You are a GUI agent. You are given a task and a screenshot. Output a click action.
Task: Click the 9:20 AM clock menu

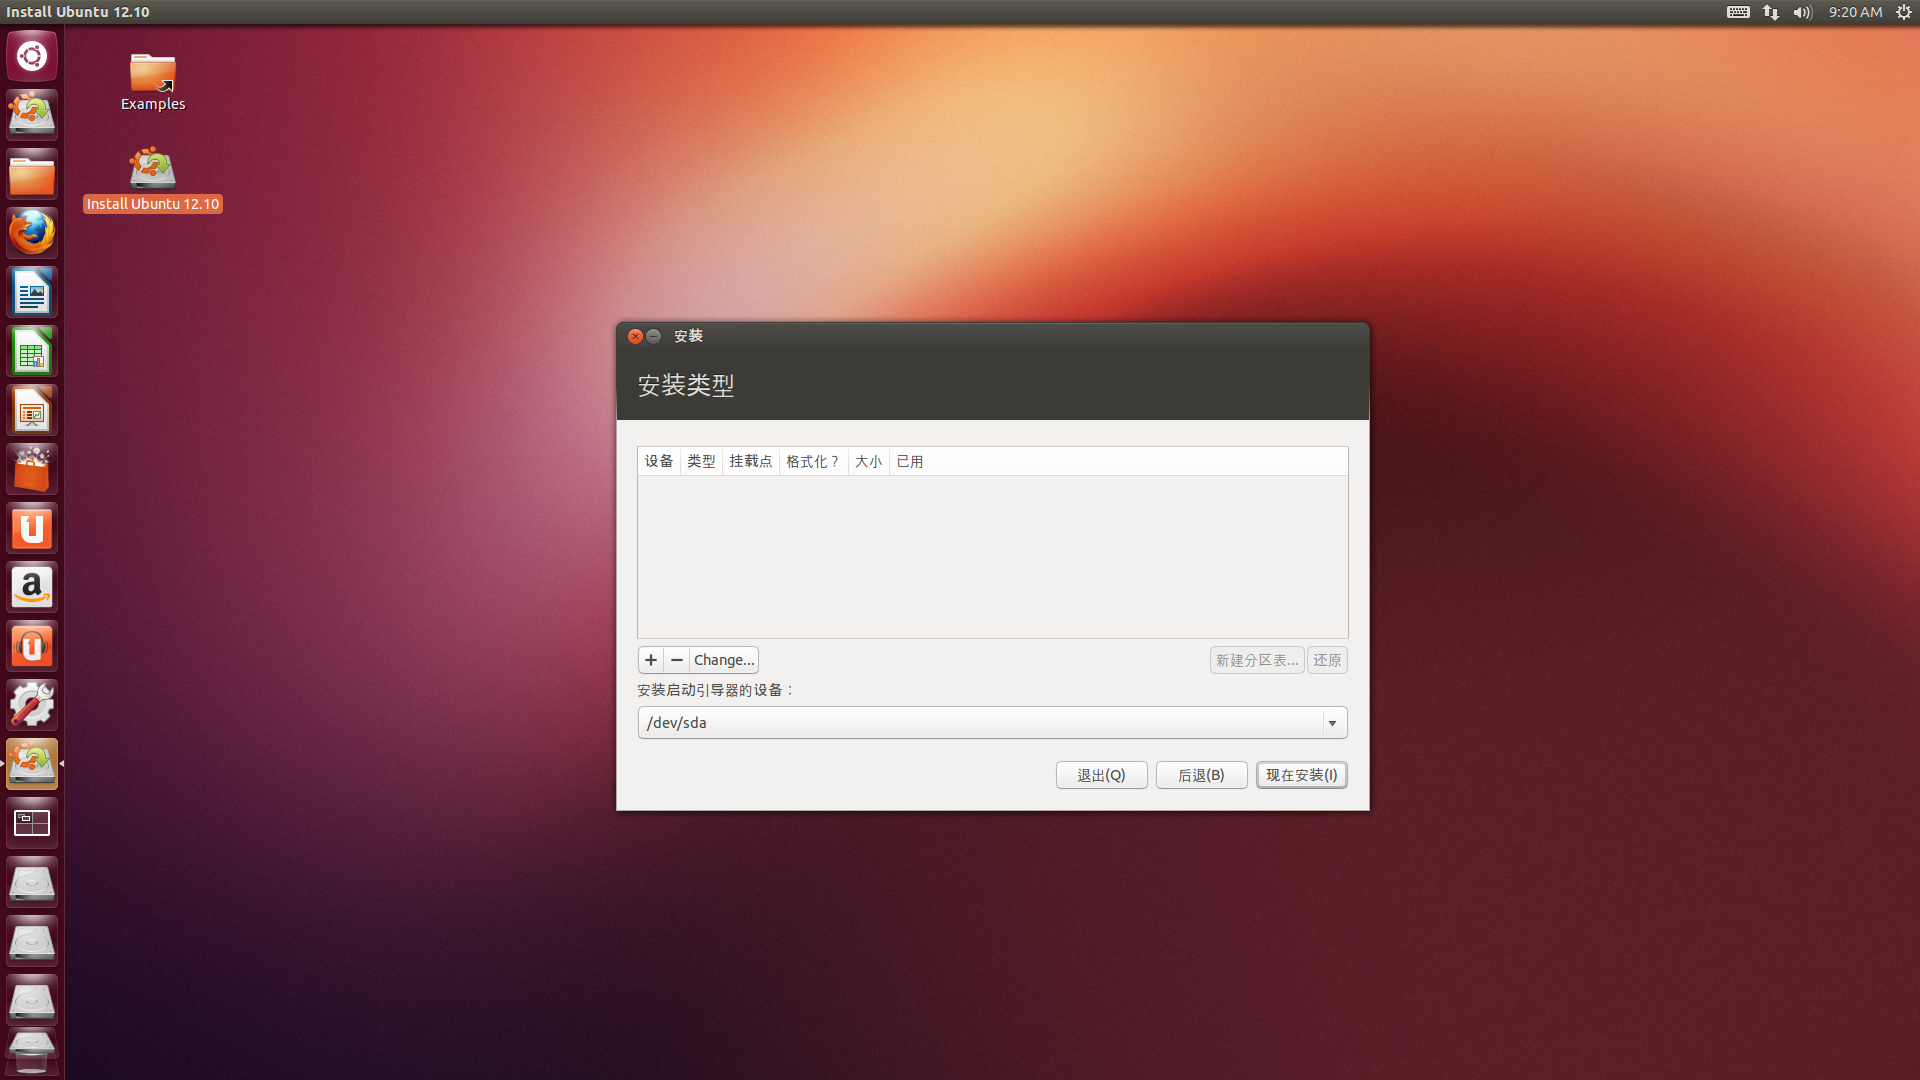click(x=1855, y=12)
